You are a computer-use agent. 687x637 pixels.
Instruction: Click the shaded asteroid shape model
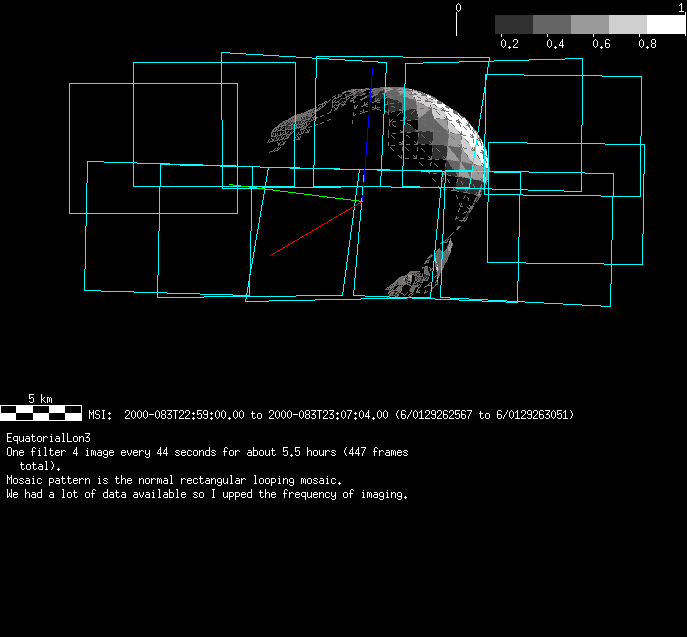click(x=440, y=130)
